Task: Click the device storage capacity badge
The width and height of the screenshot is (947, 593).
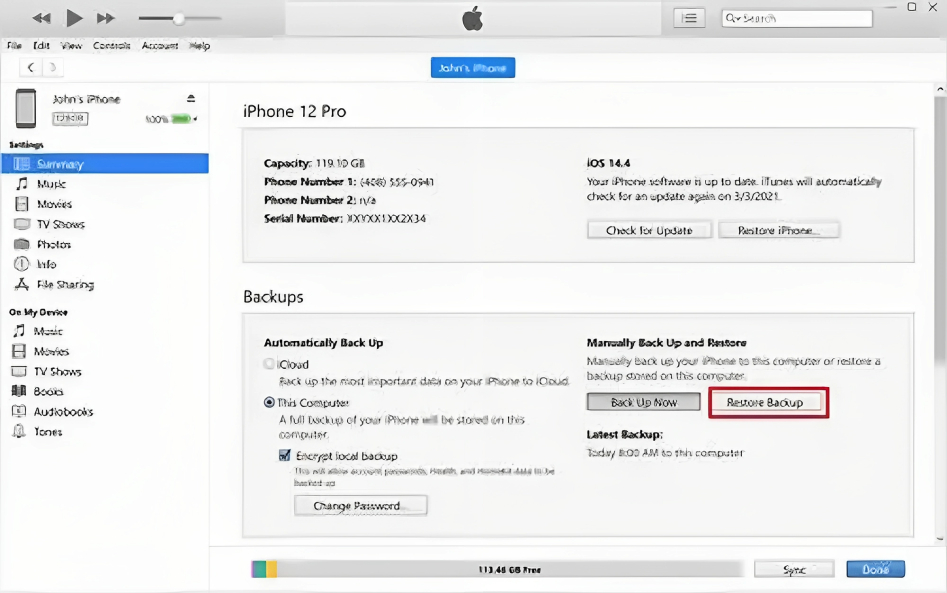Action: click(70, 118)
